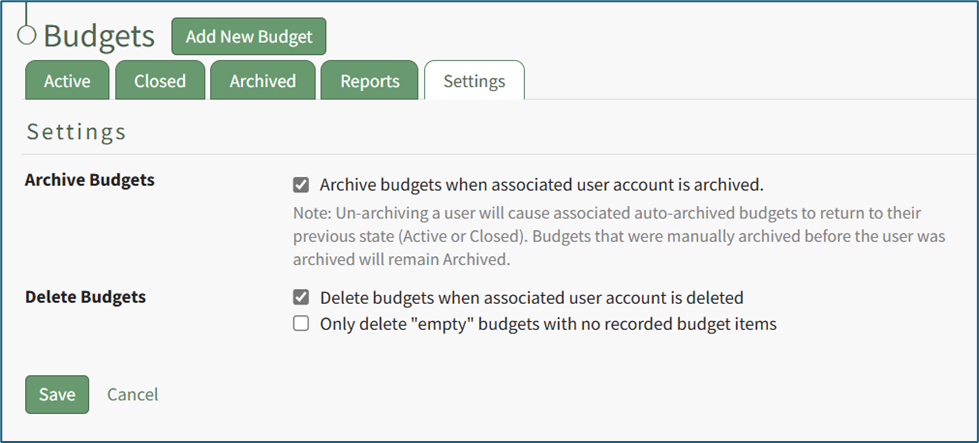
Task: Click the 'Only delete "empty" budgets' label text
Action: [x=548, y=324]
